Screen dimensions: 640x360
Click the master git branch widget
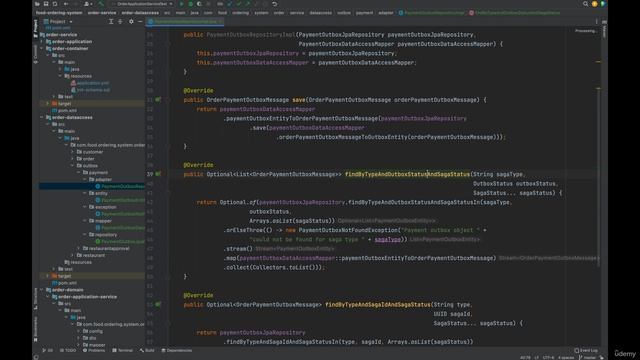pos(588,358)
